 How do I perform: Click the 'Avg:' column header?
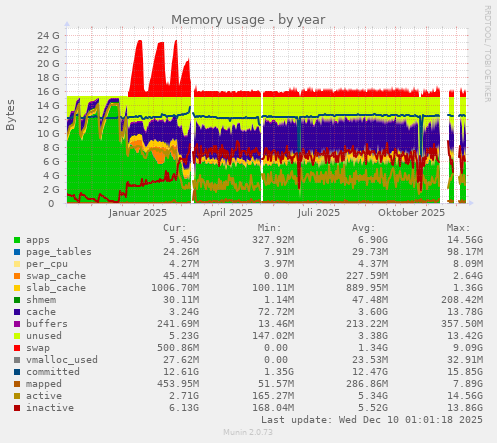[364, 228]
